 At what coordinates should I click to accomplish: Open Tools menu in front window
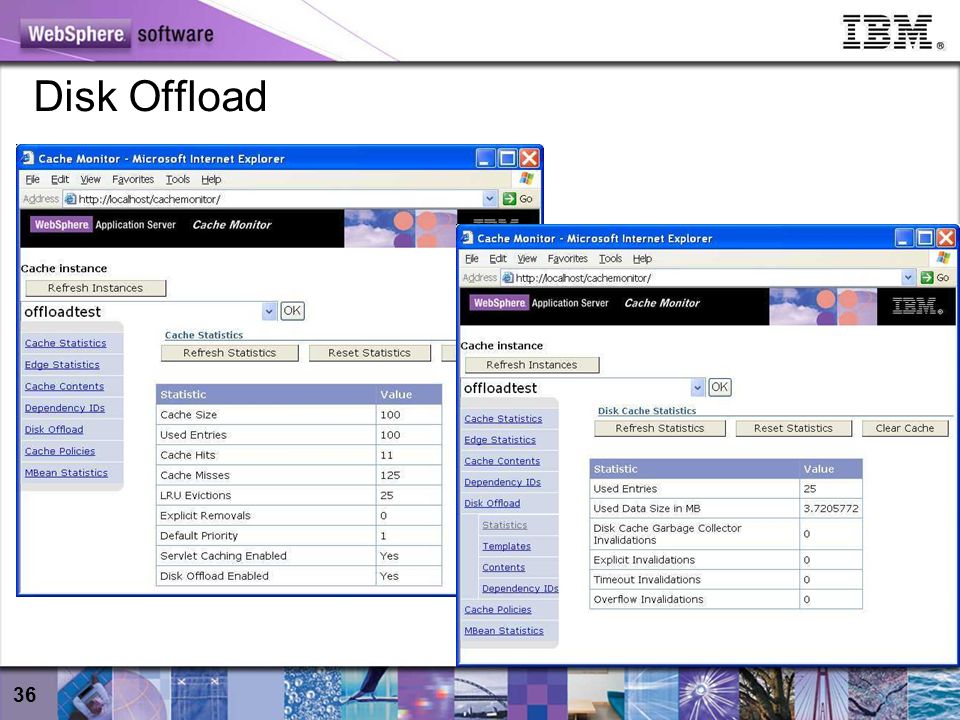610,258
